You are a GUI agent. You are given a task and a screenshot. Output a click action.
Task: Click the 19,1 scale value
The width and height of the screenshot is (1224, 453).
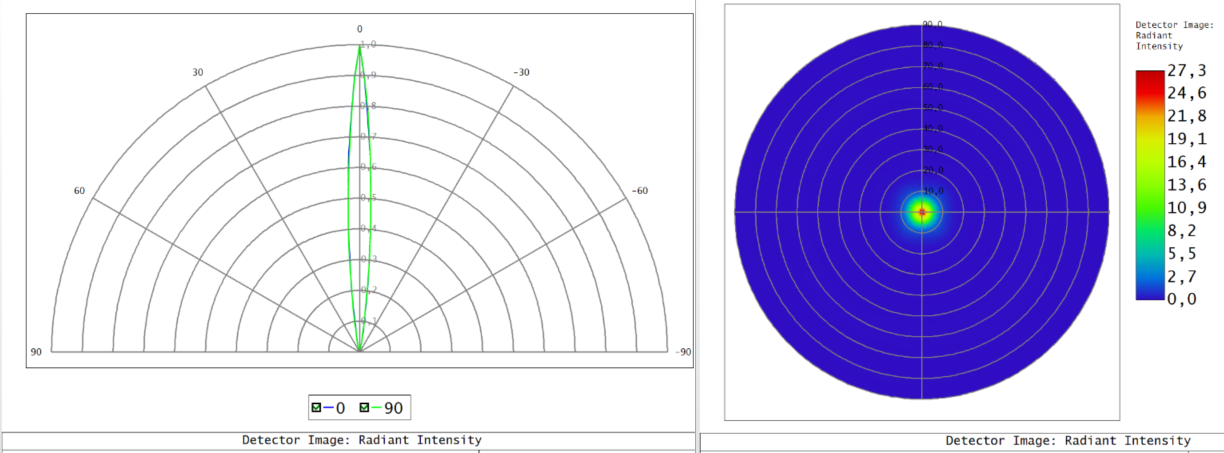pyautogui.click(x=1189, y=139)
